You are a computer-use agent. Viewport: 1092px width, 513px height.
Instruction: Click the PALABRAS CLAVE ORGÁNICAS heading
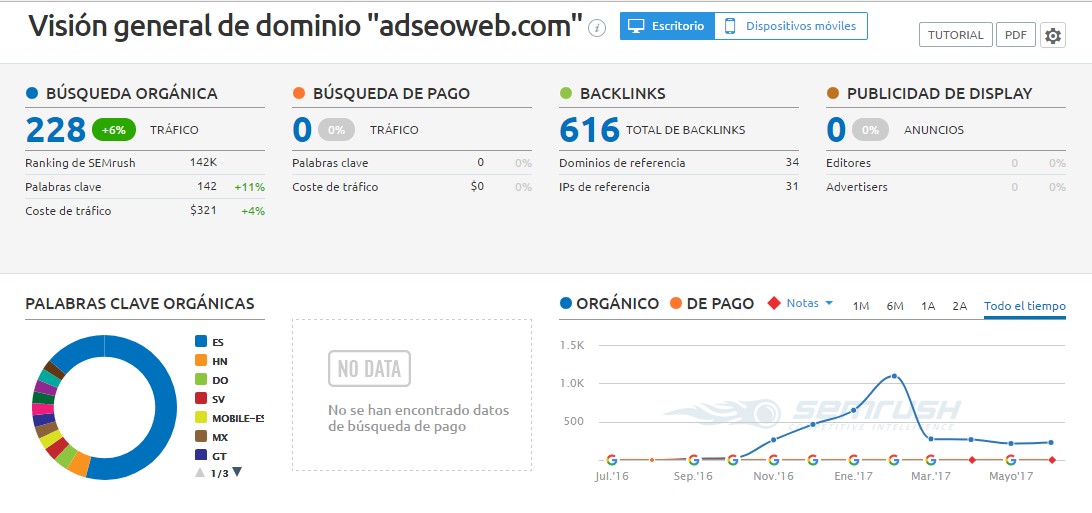(x=140, y=303)
